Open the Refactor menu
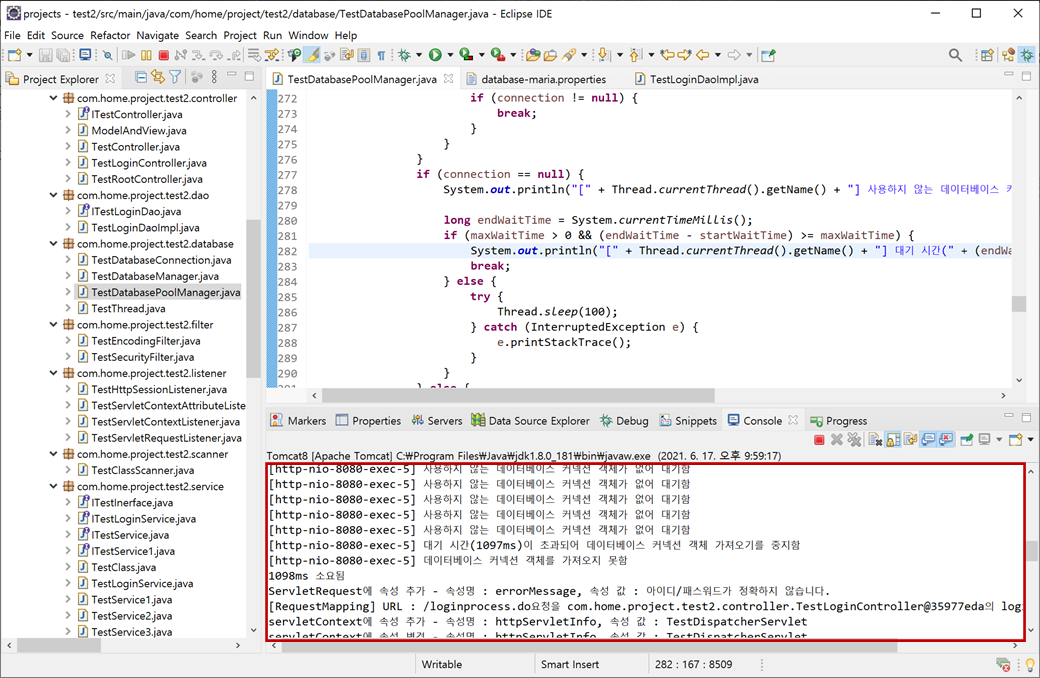1040x678 pixels. point(109,35)
